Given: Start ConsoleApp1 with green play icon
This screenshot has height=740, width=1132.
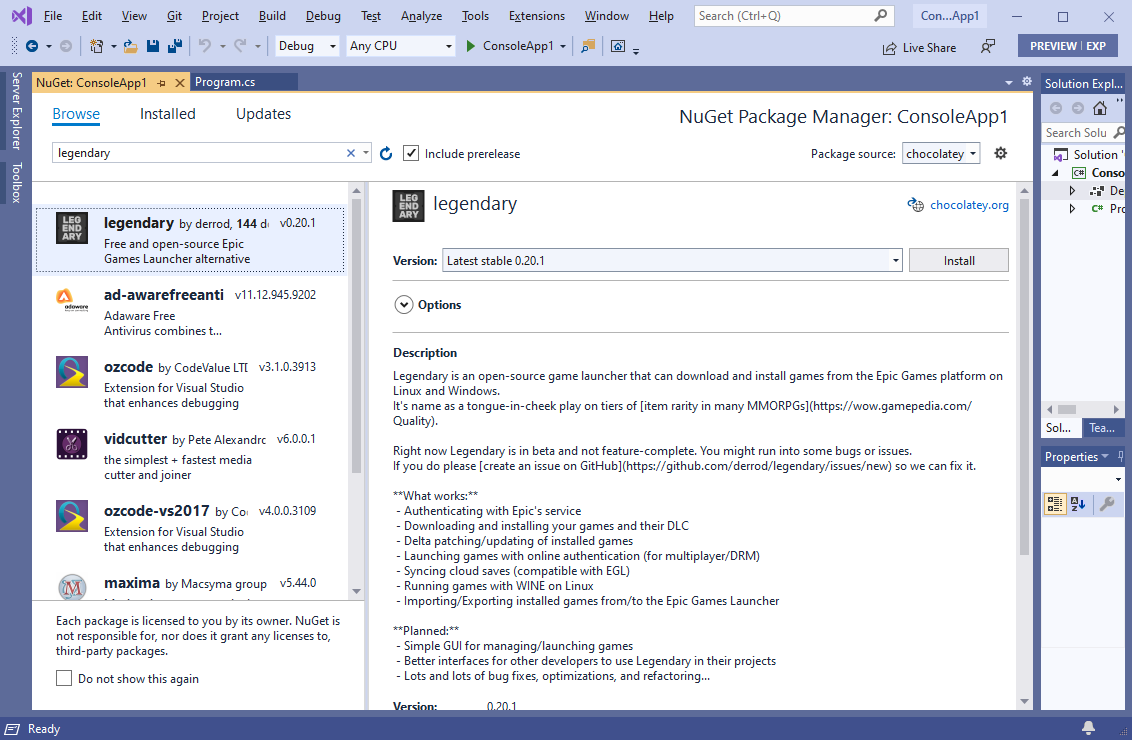Looking at the screenshot, I should (x=471, y=46).
